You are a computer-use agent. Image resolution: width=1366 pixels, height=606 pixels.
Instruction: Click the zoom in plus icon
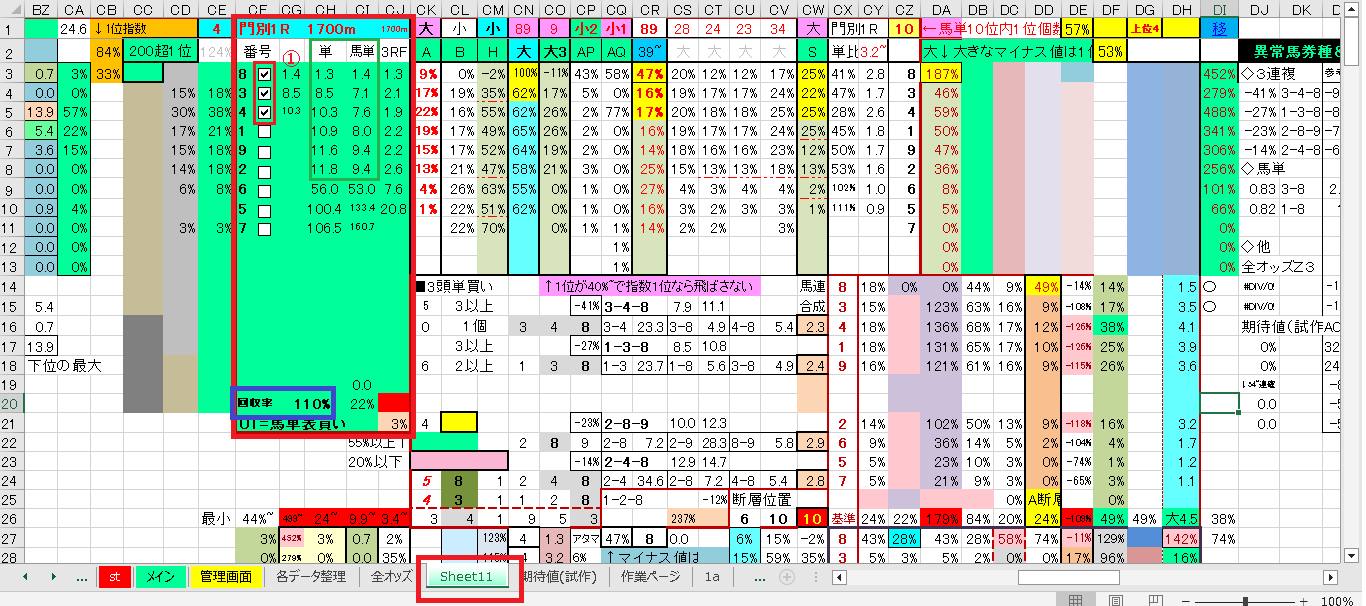coord(1302,600)
